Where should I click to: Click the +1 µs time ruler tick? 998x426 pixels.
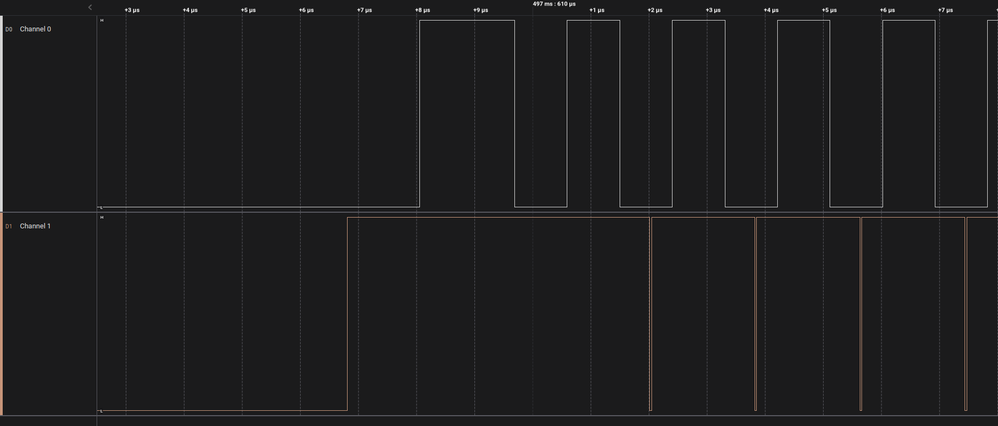pos(596,10)
